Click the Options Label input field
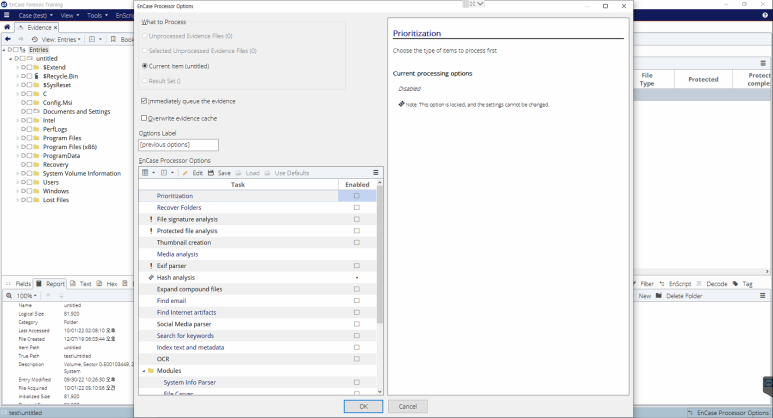773x418 pixels. tap(178, 145)
